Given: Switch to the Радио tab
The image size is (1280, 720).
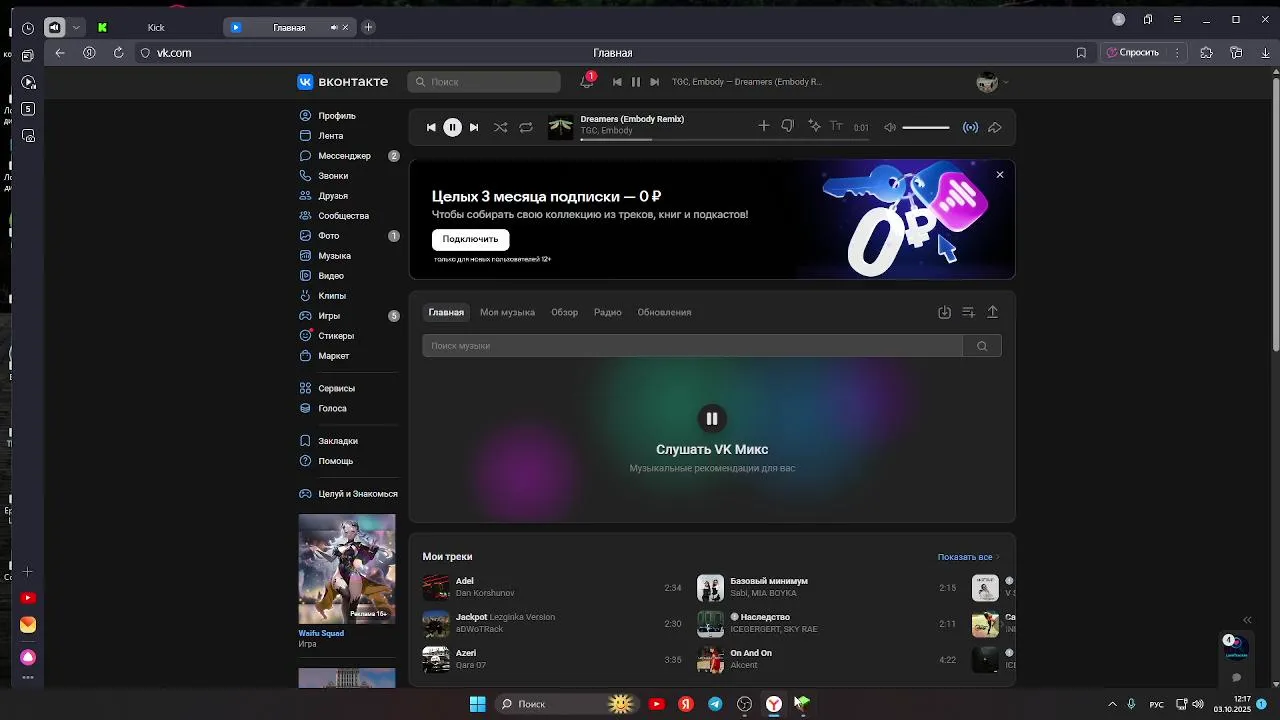Looking at the screenshot, I should [x=607, y=312].
